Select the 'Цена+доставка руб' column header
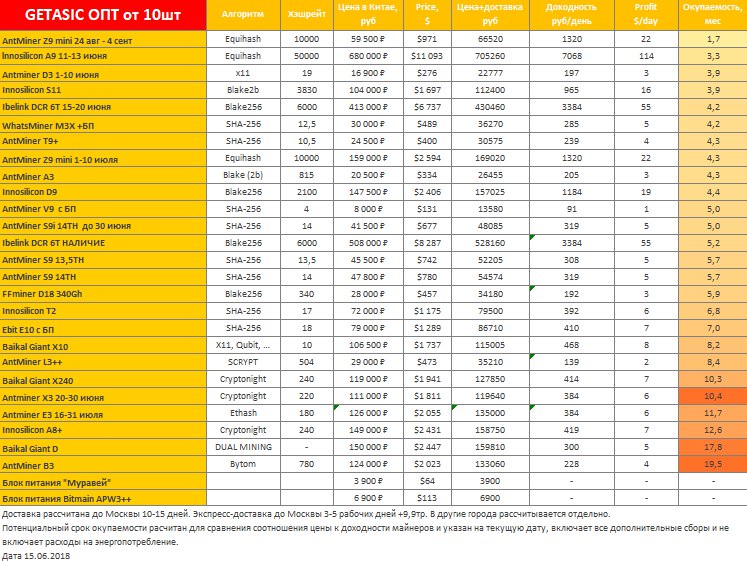The width and height of the screenshot is (747, 562). tap(490, 15)
